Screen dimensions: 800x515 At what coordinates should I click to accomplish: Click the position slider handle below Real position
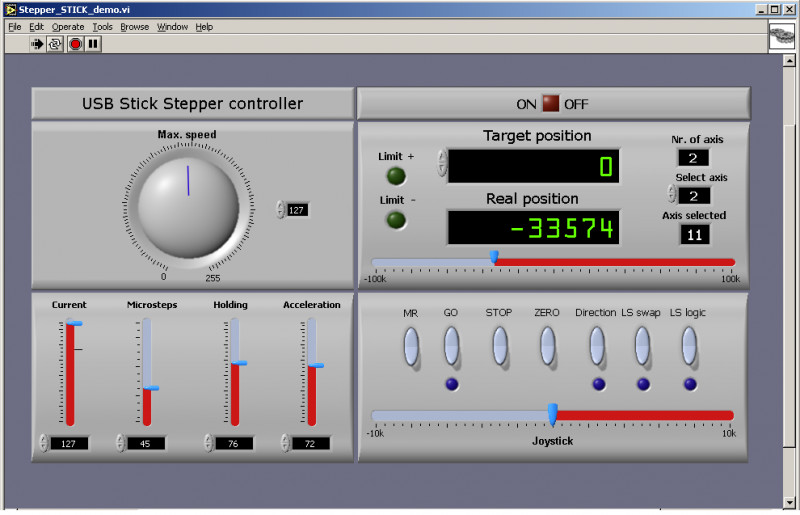click(494, 257)
